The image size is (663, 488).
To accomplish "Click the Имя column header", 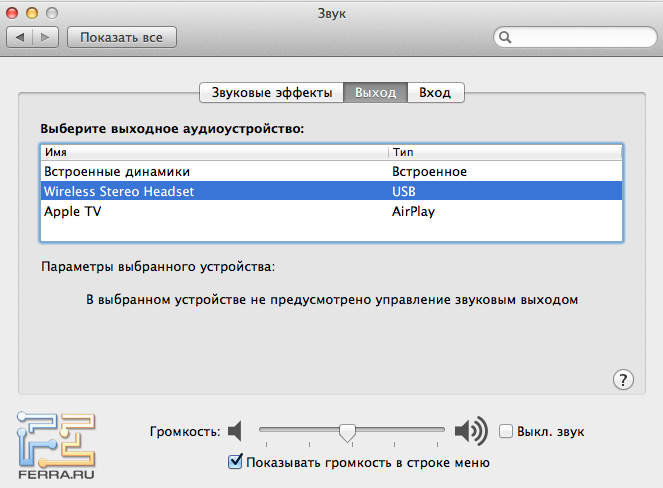I will 215,152.
